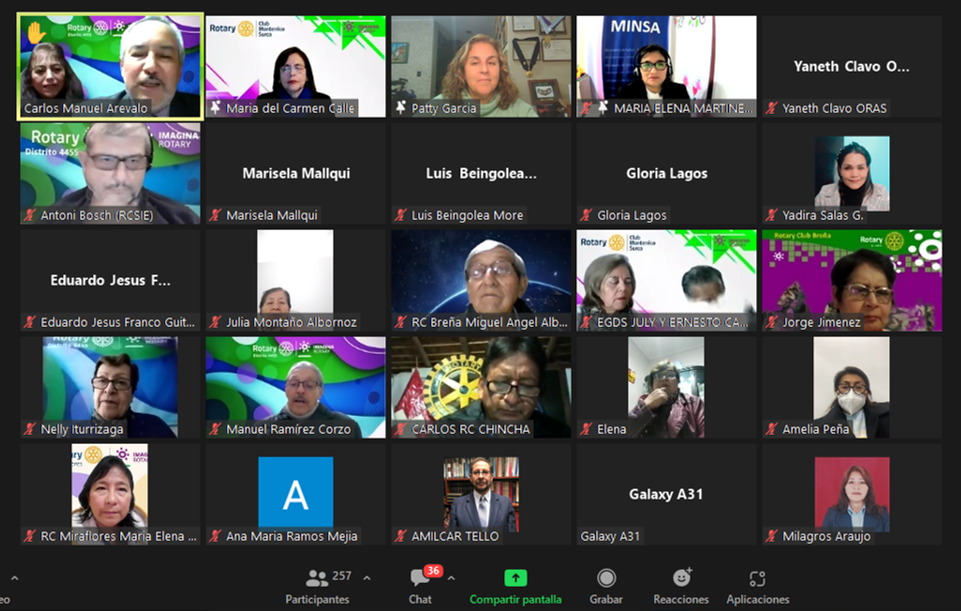Open the Aplicaciones panel
961x611 pixels.
click(757, 578)
